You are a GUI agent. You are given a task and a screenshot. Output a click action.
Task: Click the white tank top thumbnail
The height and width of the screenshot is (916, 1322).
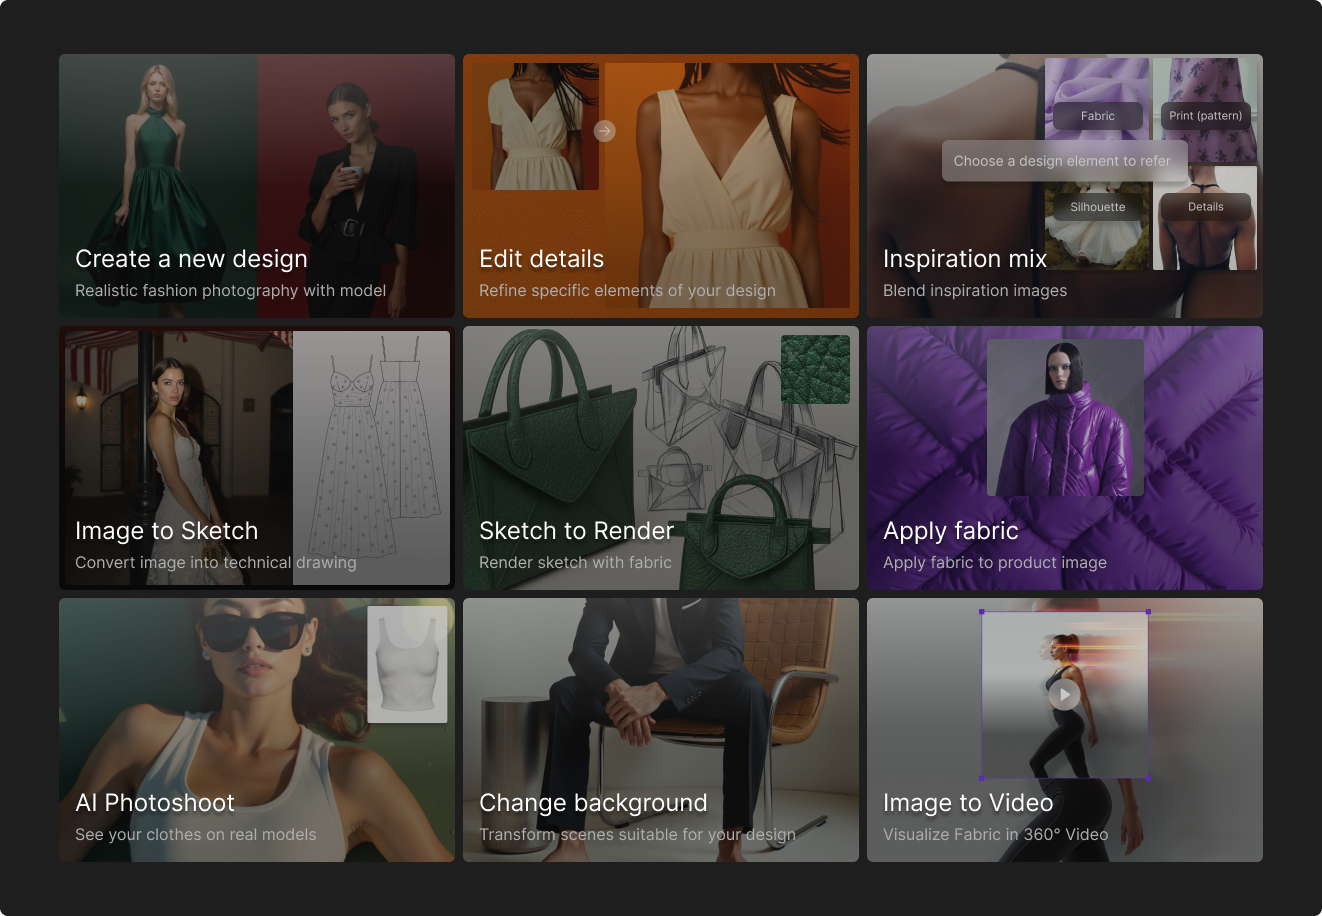pyautogui.click(x=407, y=664)
